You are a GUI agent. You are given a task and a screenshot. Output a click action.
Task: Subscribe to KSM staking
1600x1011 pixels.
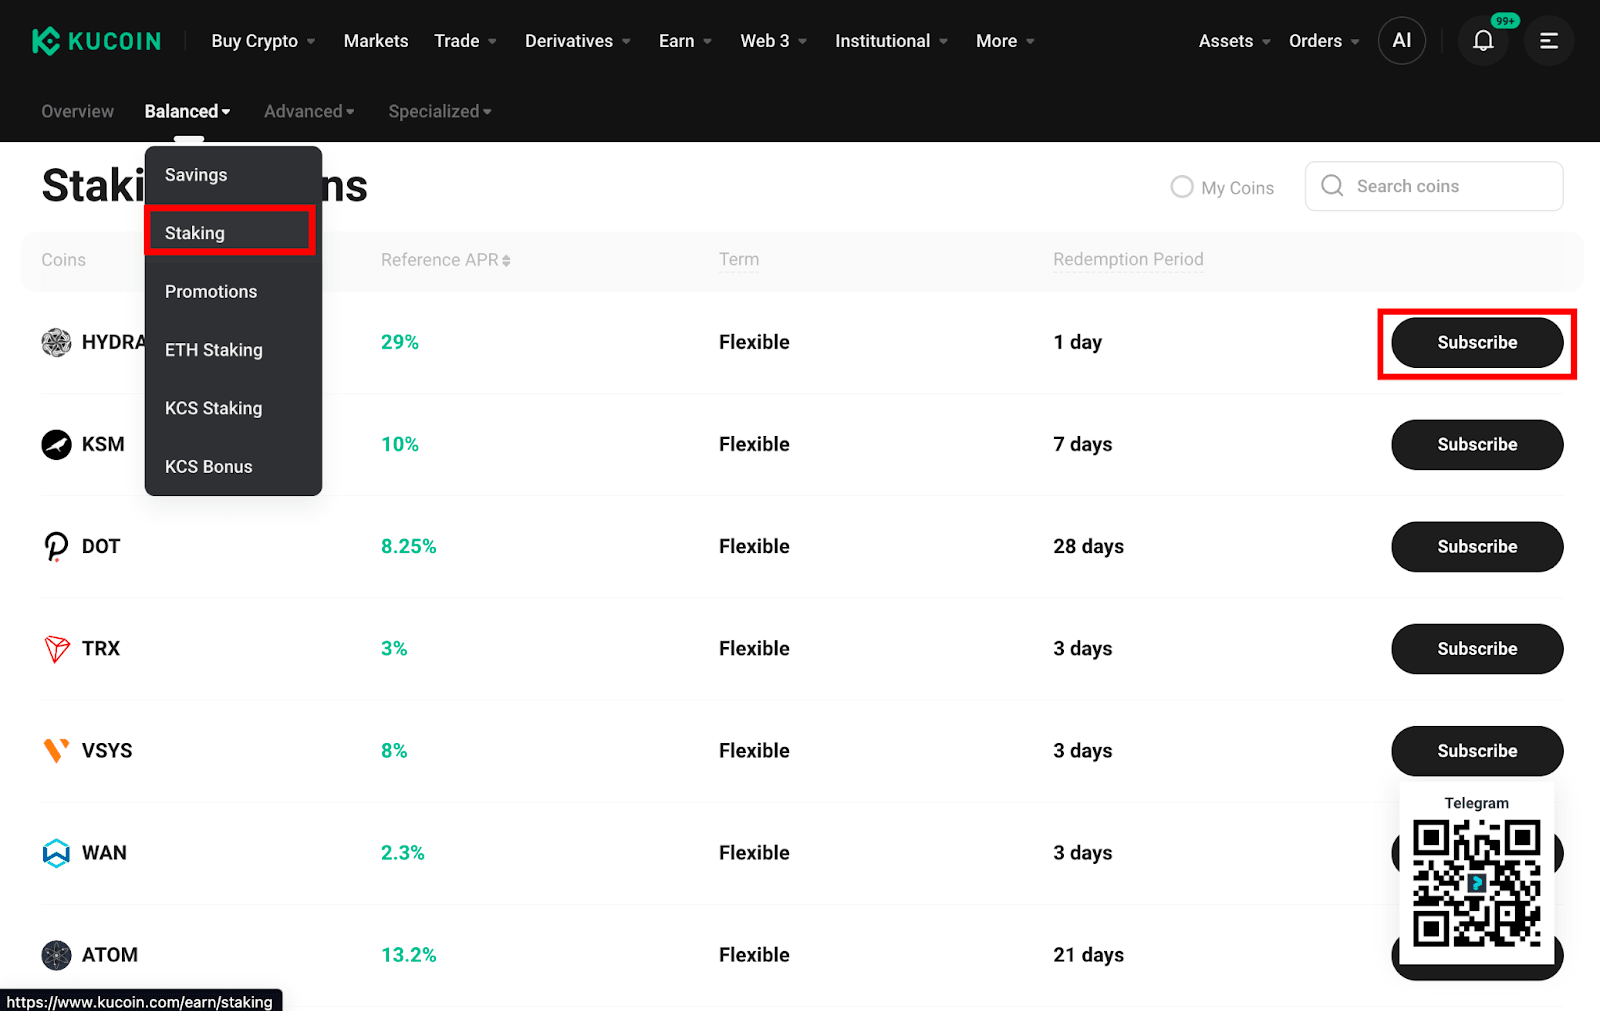coord(1477,445)
